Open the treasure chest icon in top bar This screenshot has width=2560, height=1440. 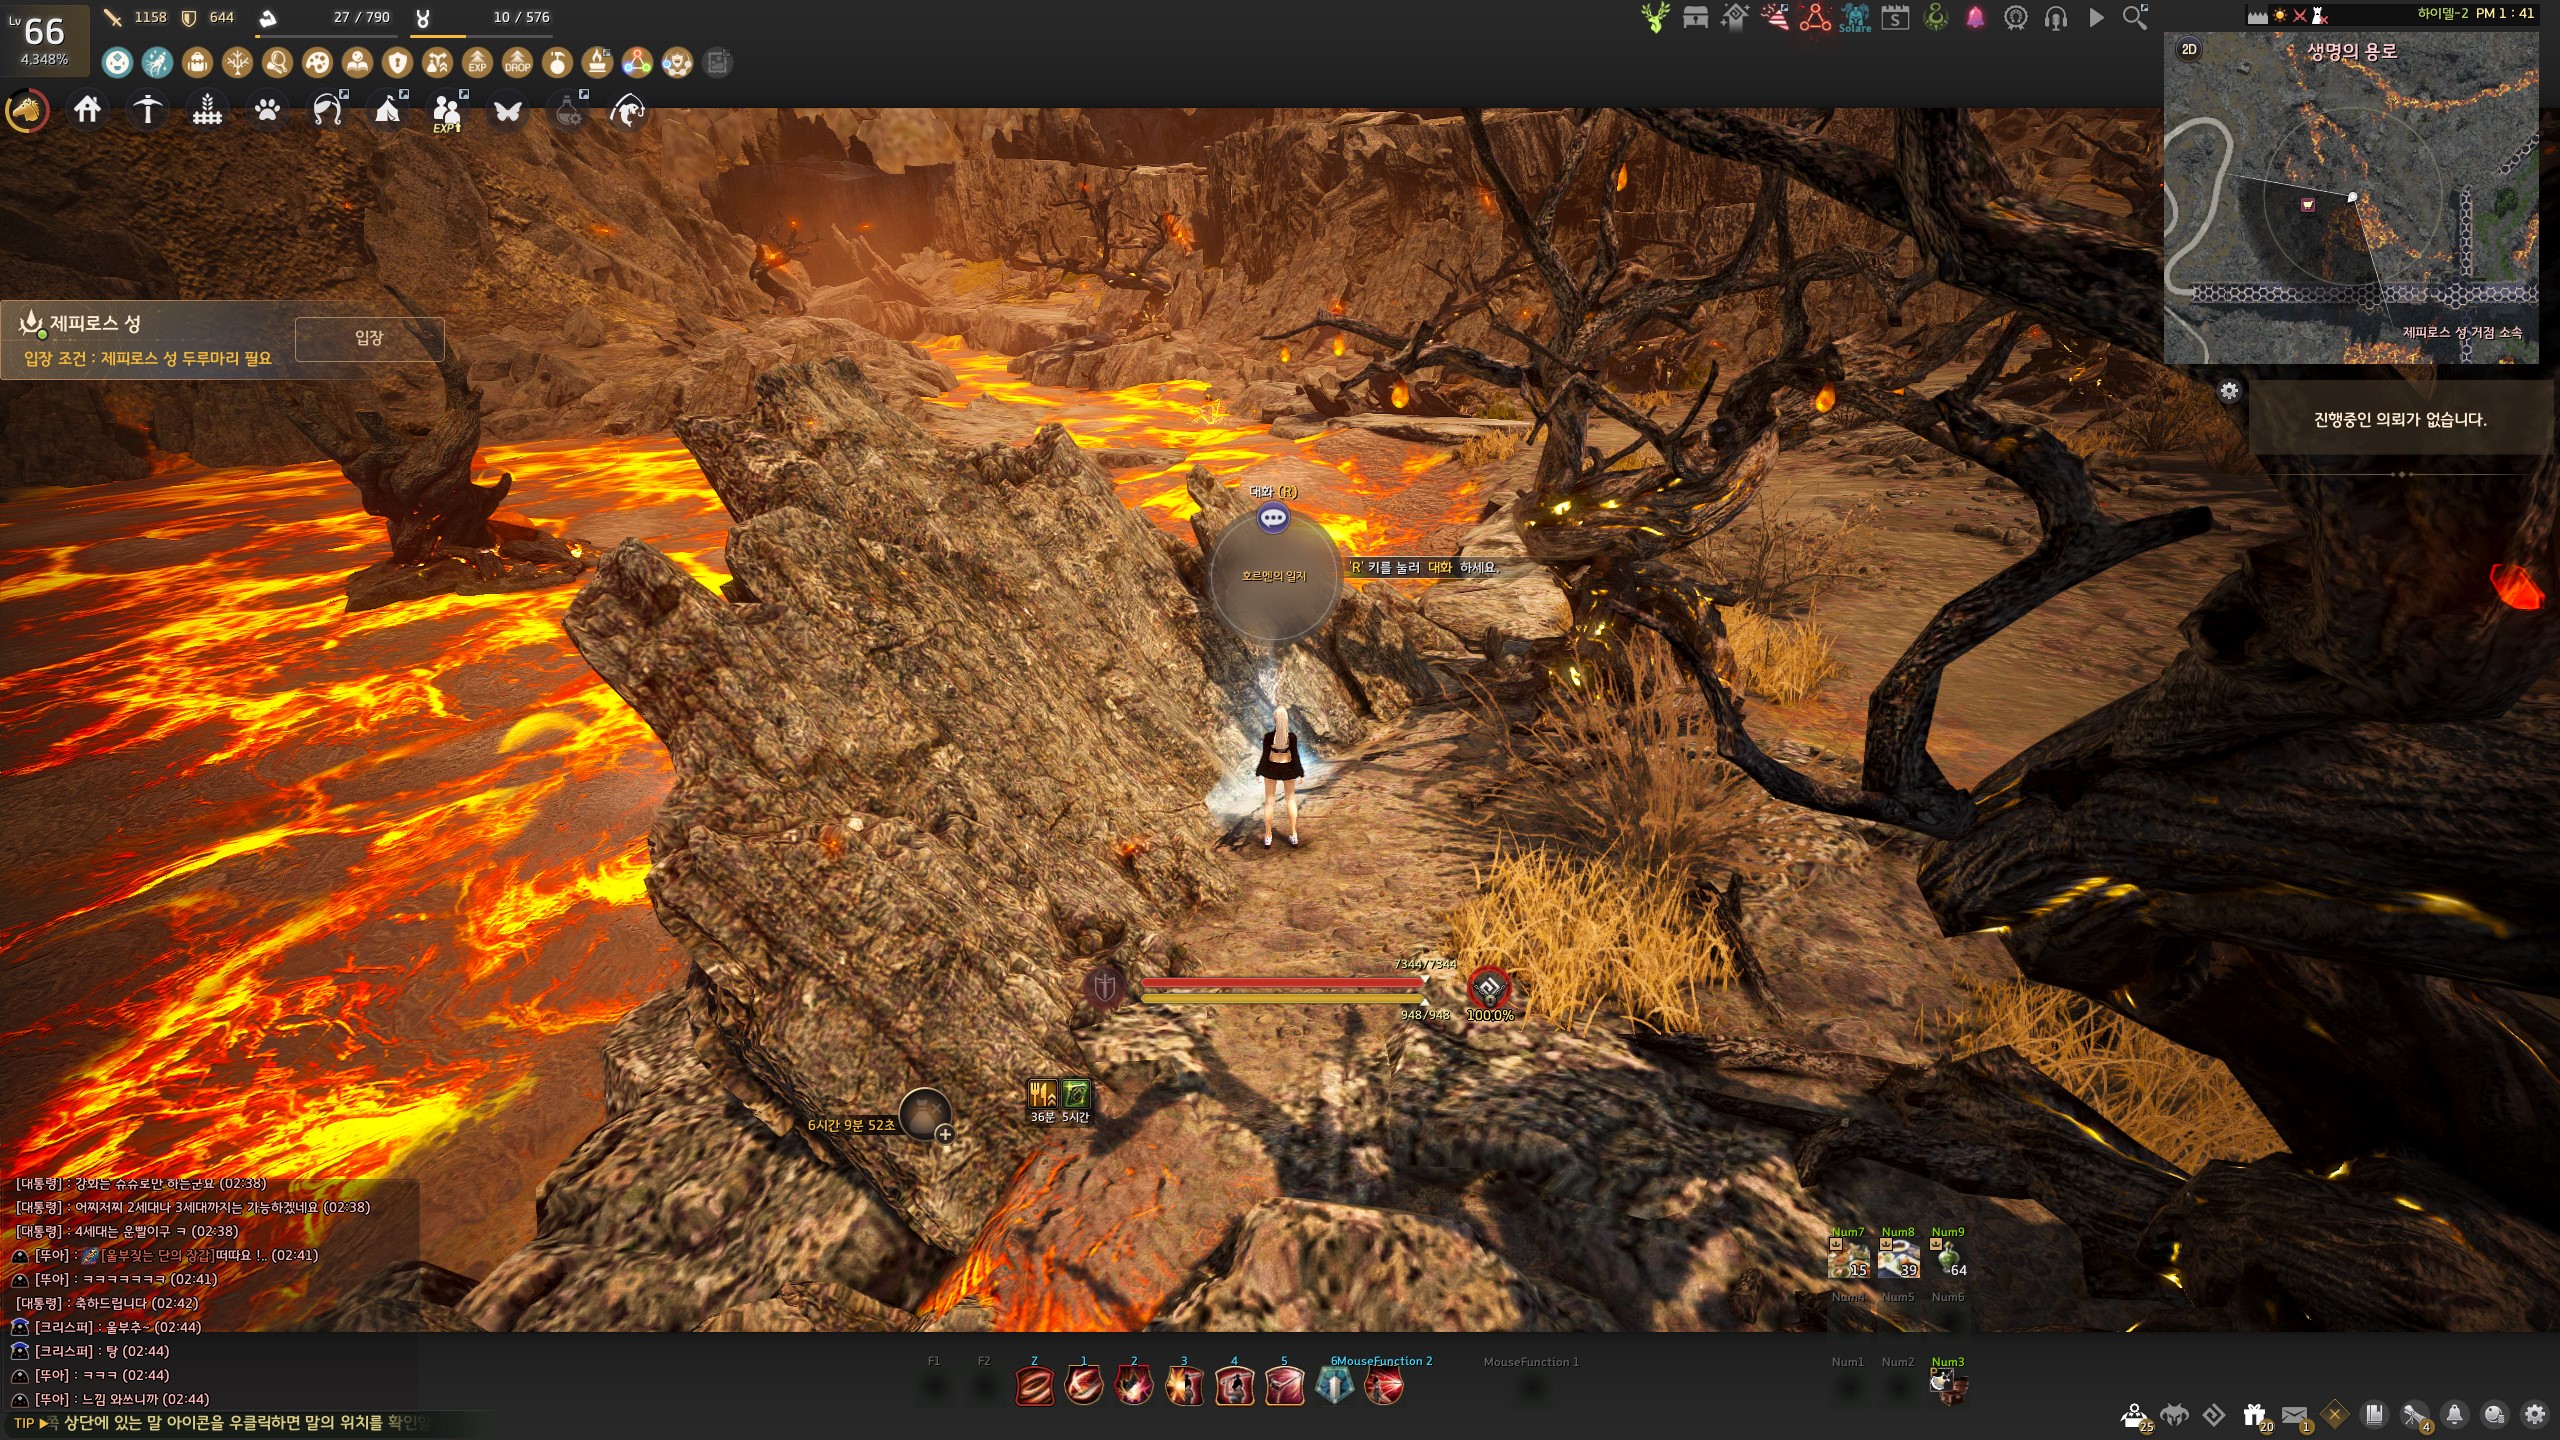(x=1695, y=18)
